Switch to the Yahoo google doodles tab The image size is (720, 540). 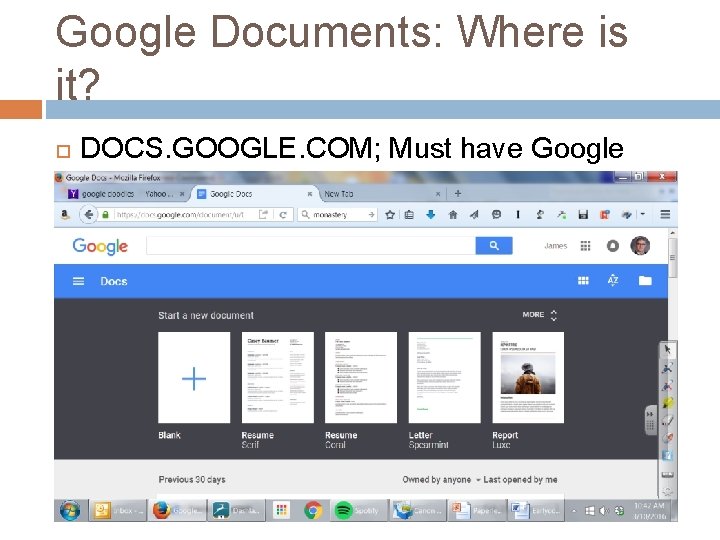pos(126,194)
